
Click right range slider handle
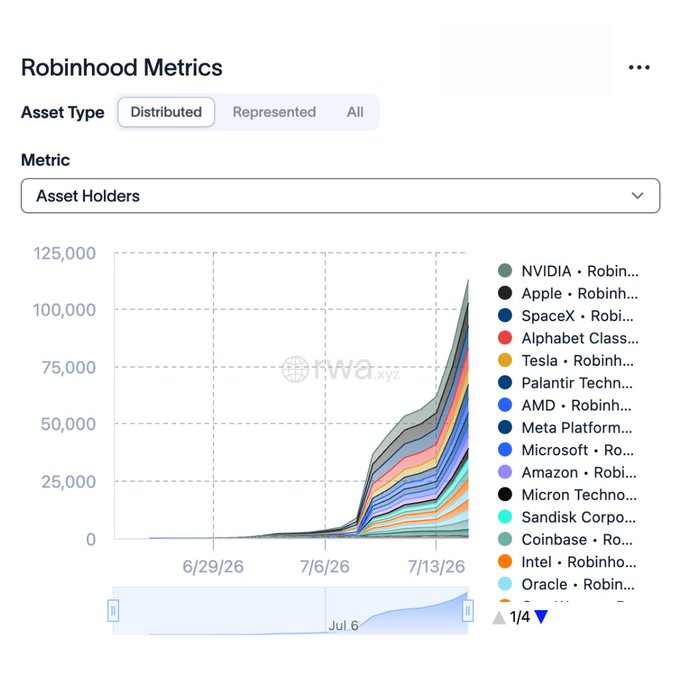pyautogui.click(x=468, y=611)
